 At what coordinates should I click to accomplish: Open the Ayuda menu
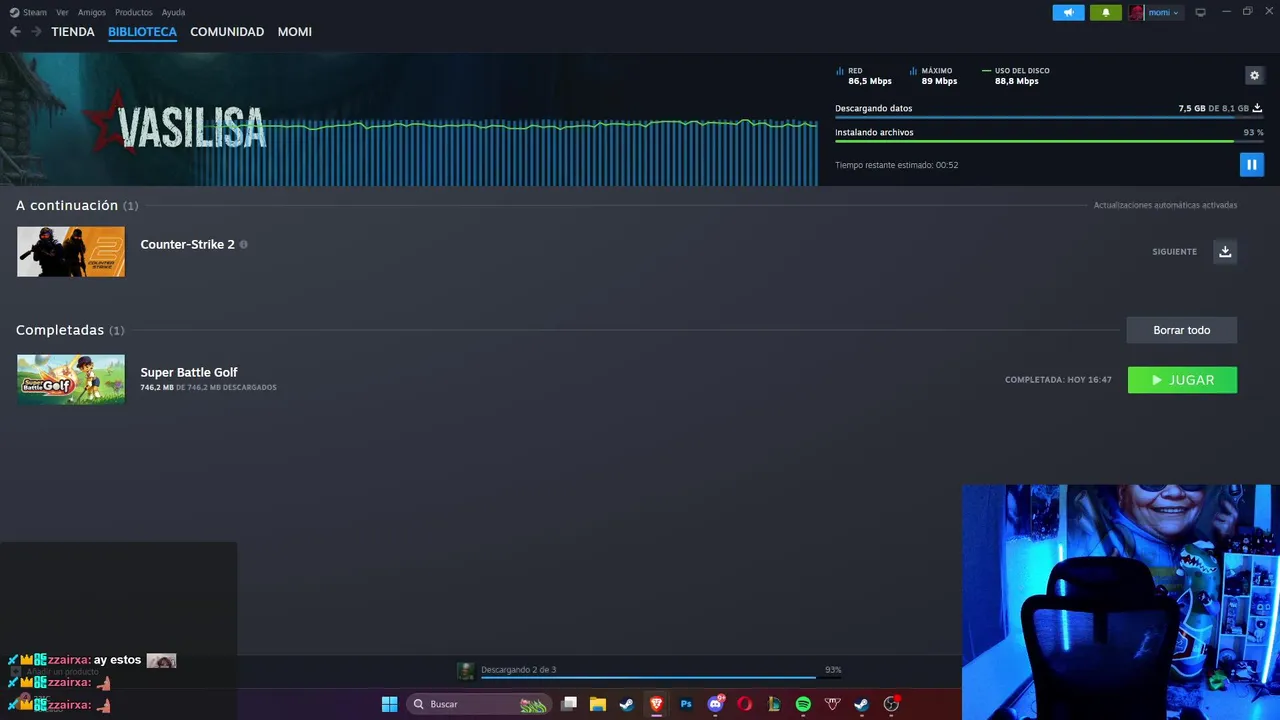point(173,12)
